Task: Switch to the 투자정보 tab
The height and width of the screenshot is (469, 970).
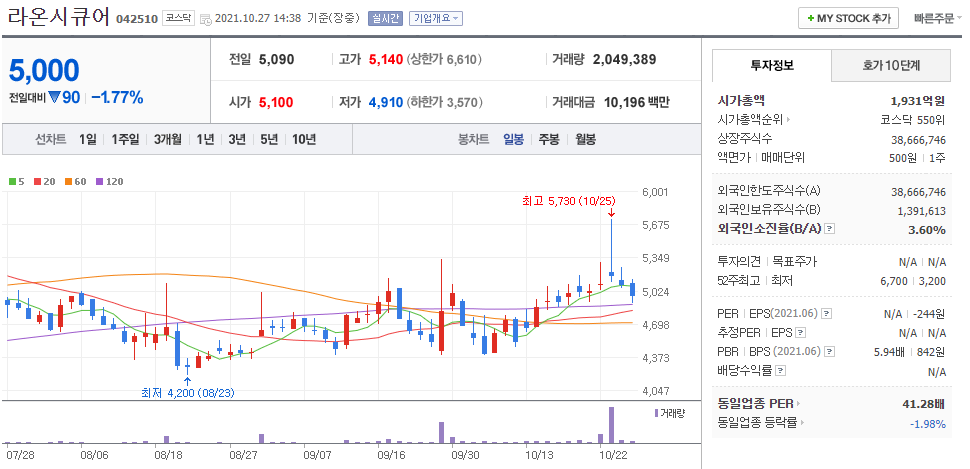Action: click(771, 65)
